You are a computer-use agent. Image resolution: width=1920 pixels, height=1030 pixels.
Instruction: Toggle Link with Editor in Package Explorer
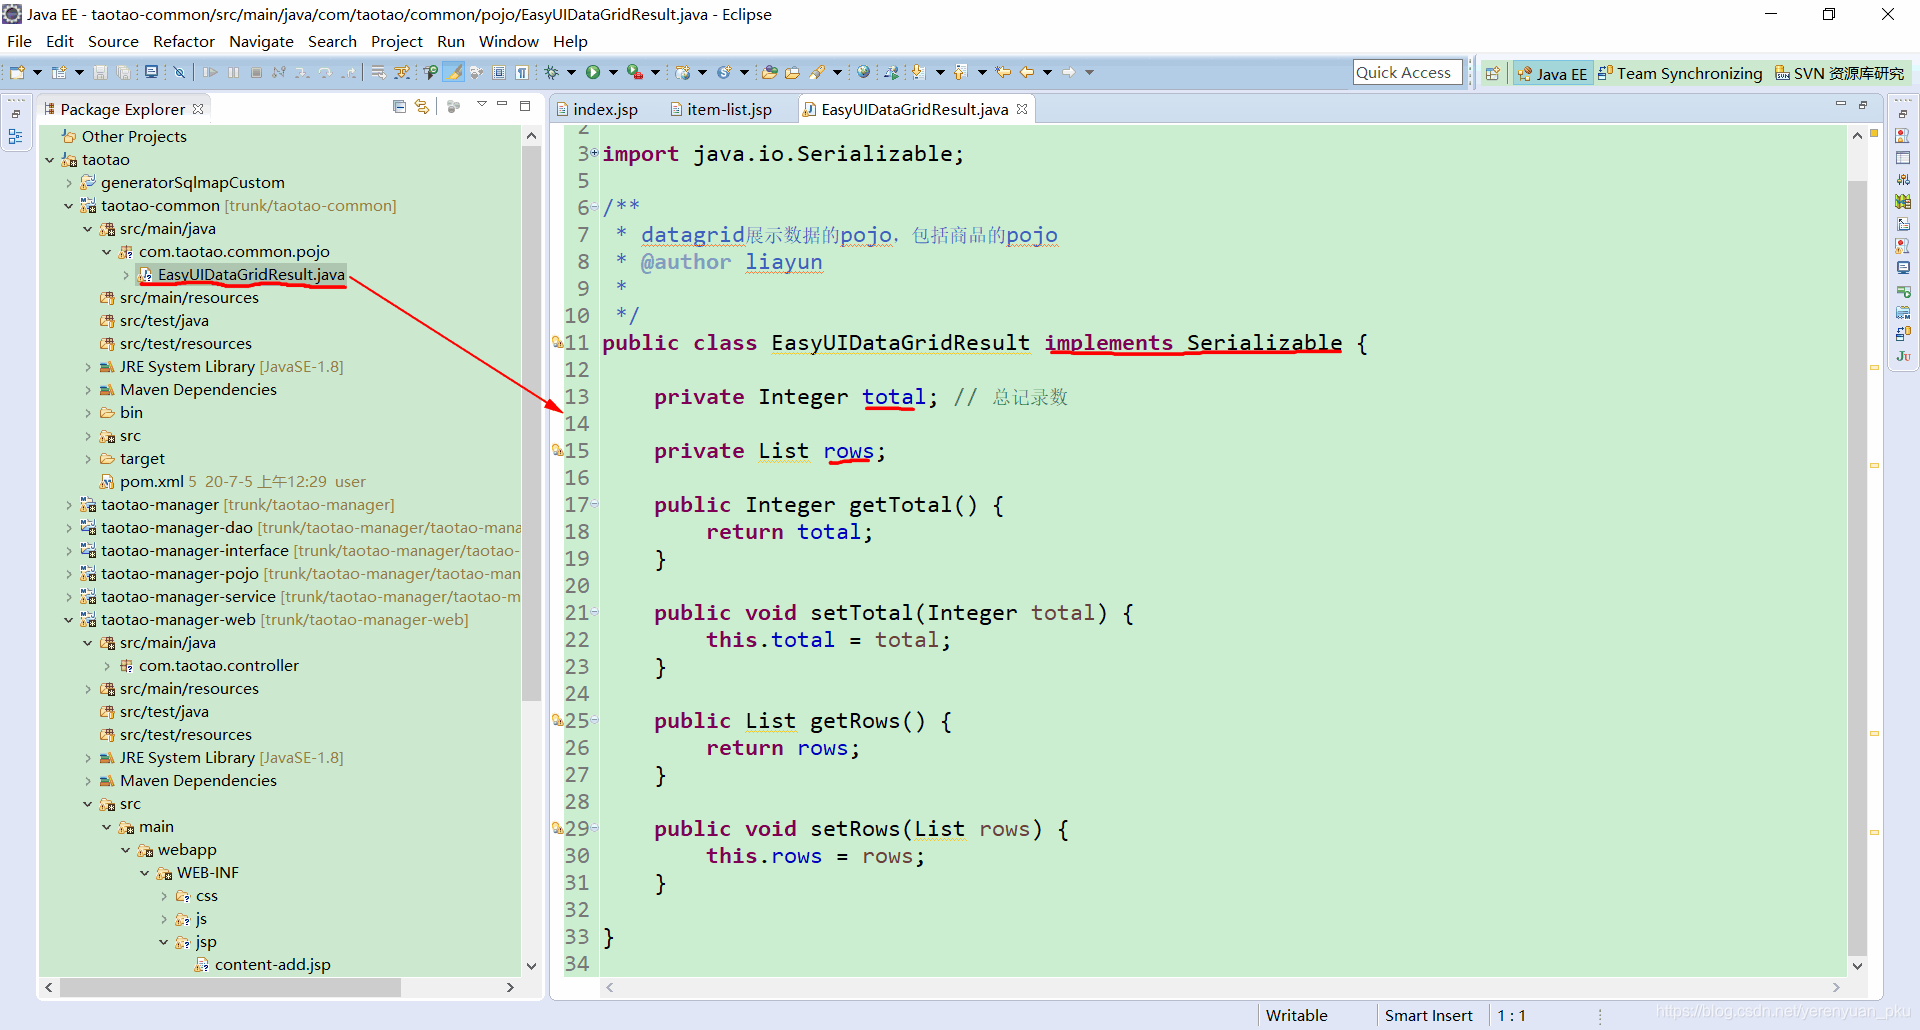click(x=422, y=107)
